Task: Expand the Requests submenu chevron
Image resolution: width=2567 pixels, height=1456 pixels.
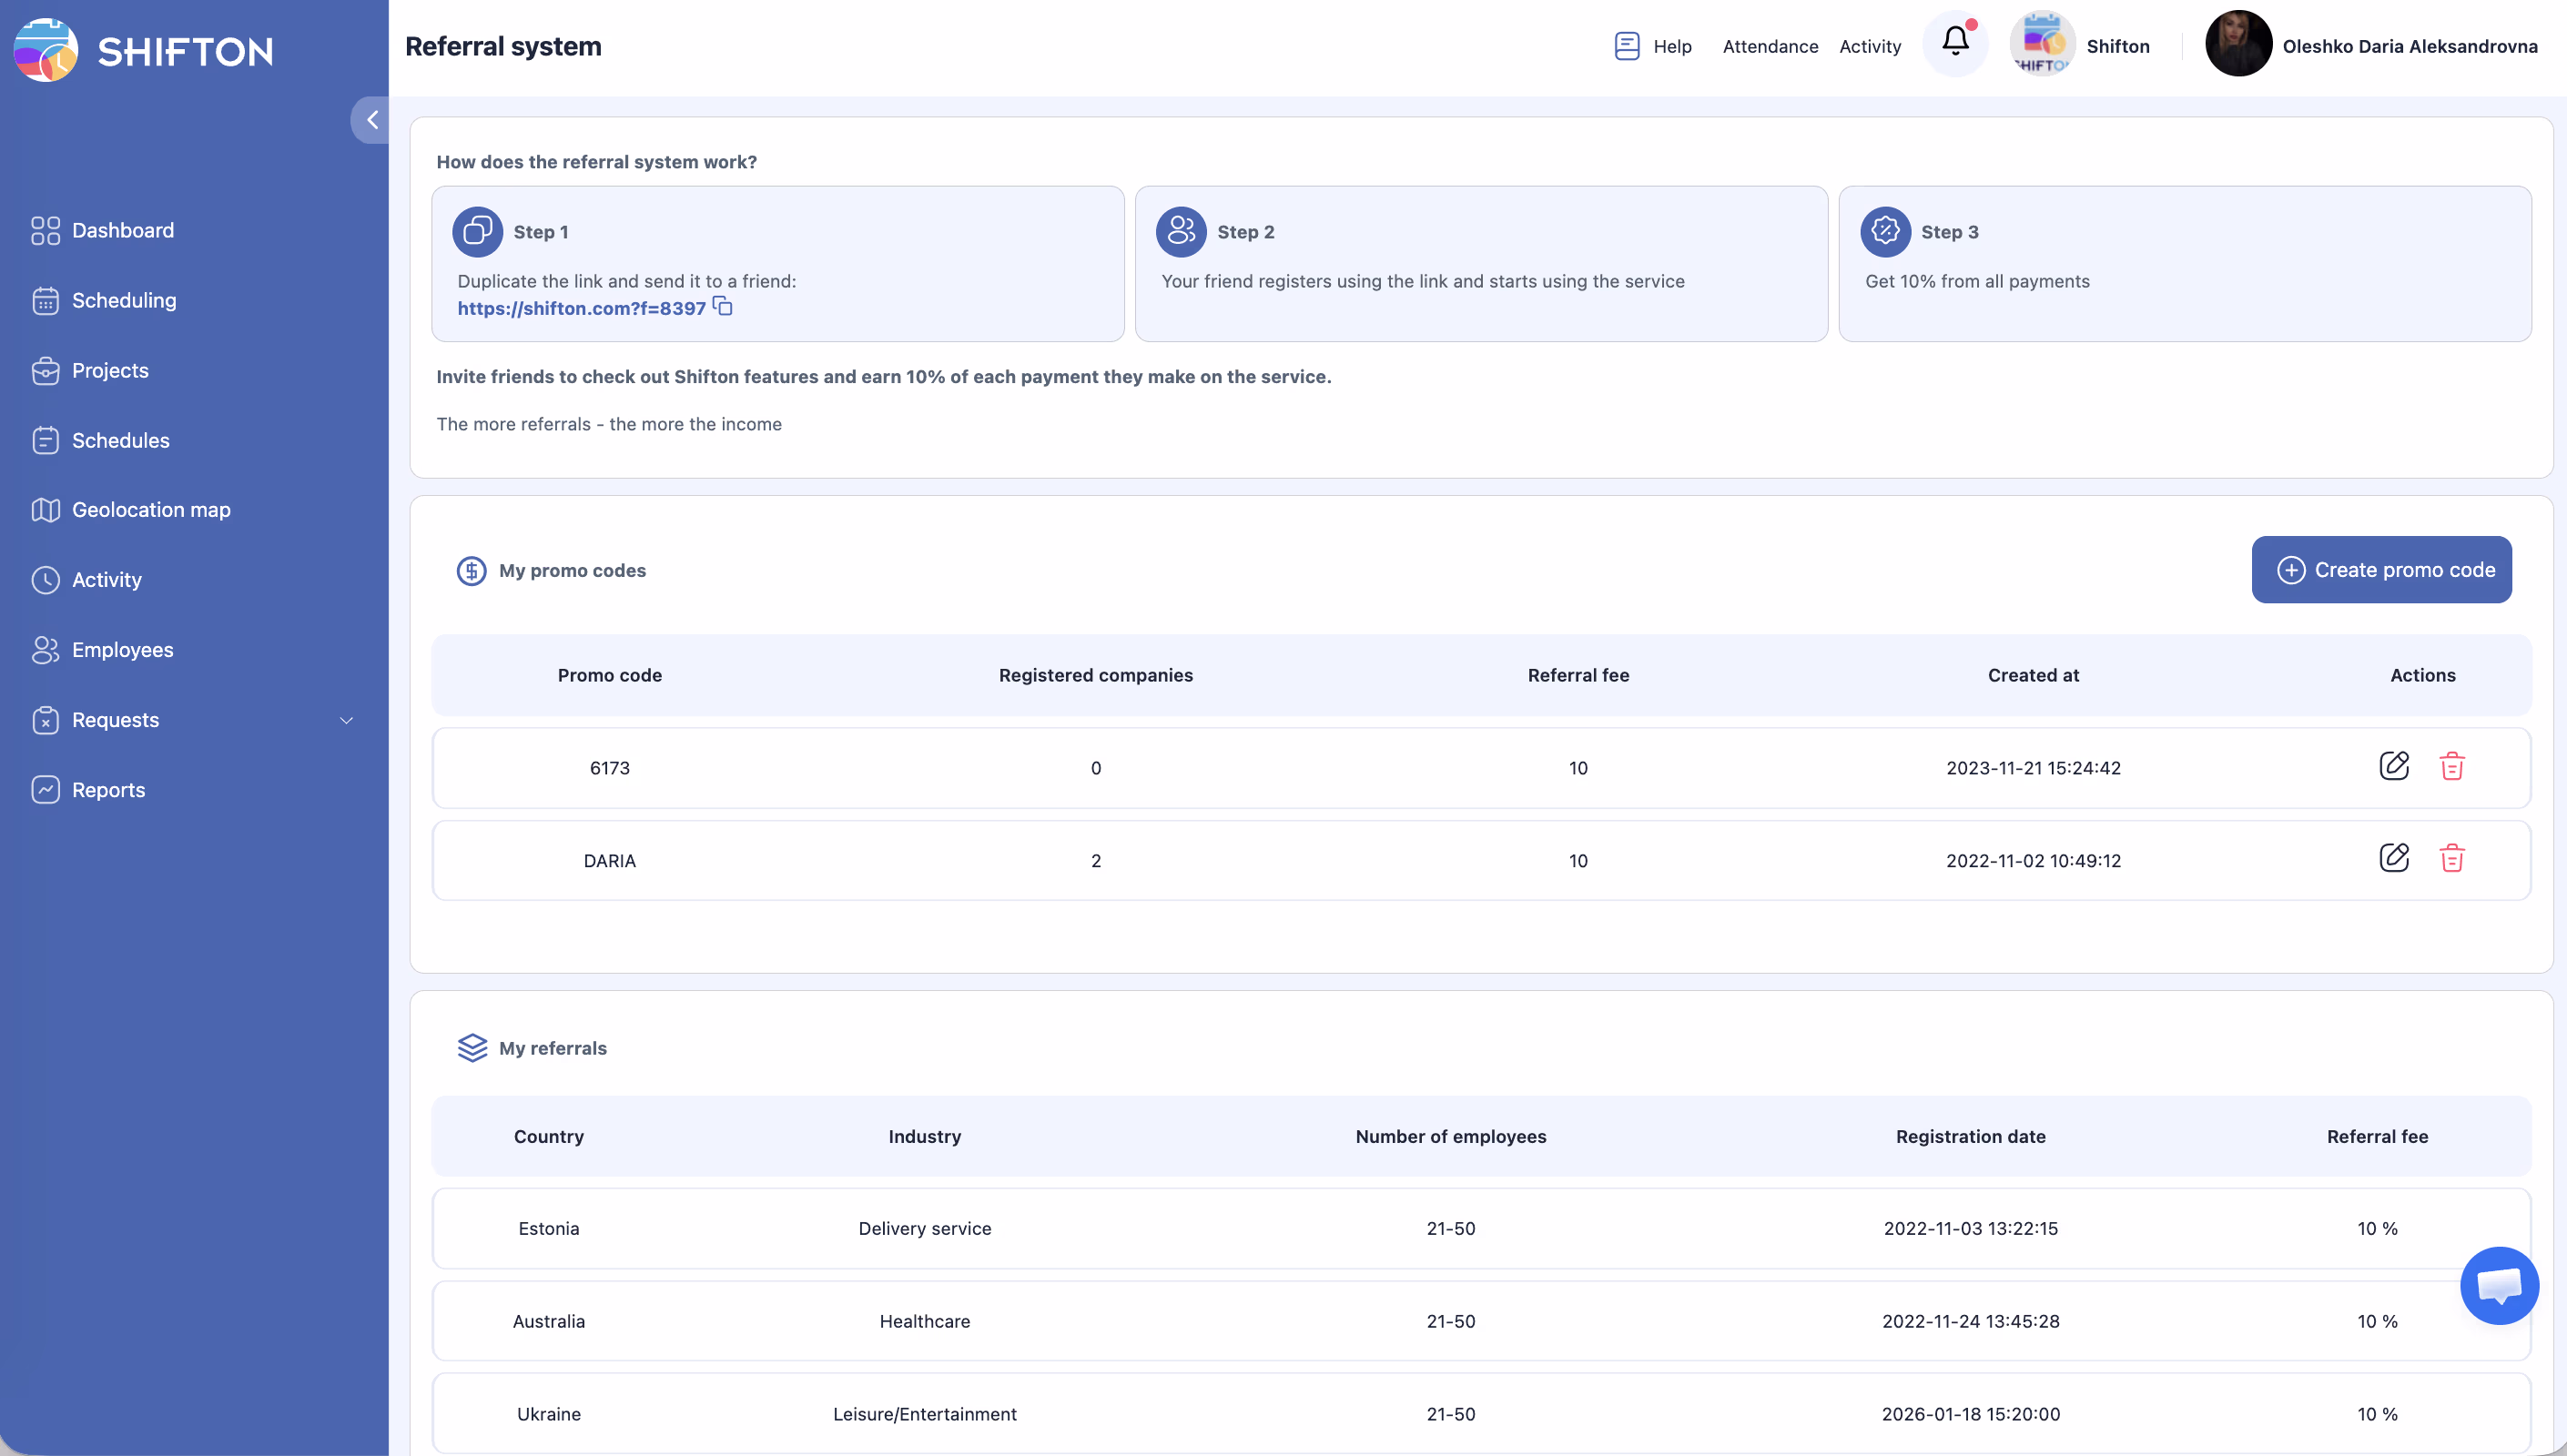Action: 346,720
